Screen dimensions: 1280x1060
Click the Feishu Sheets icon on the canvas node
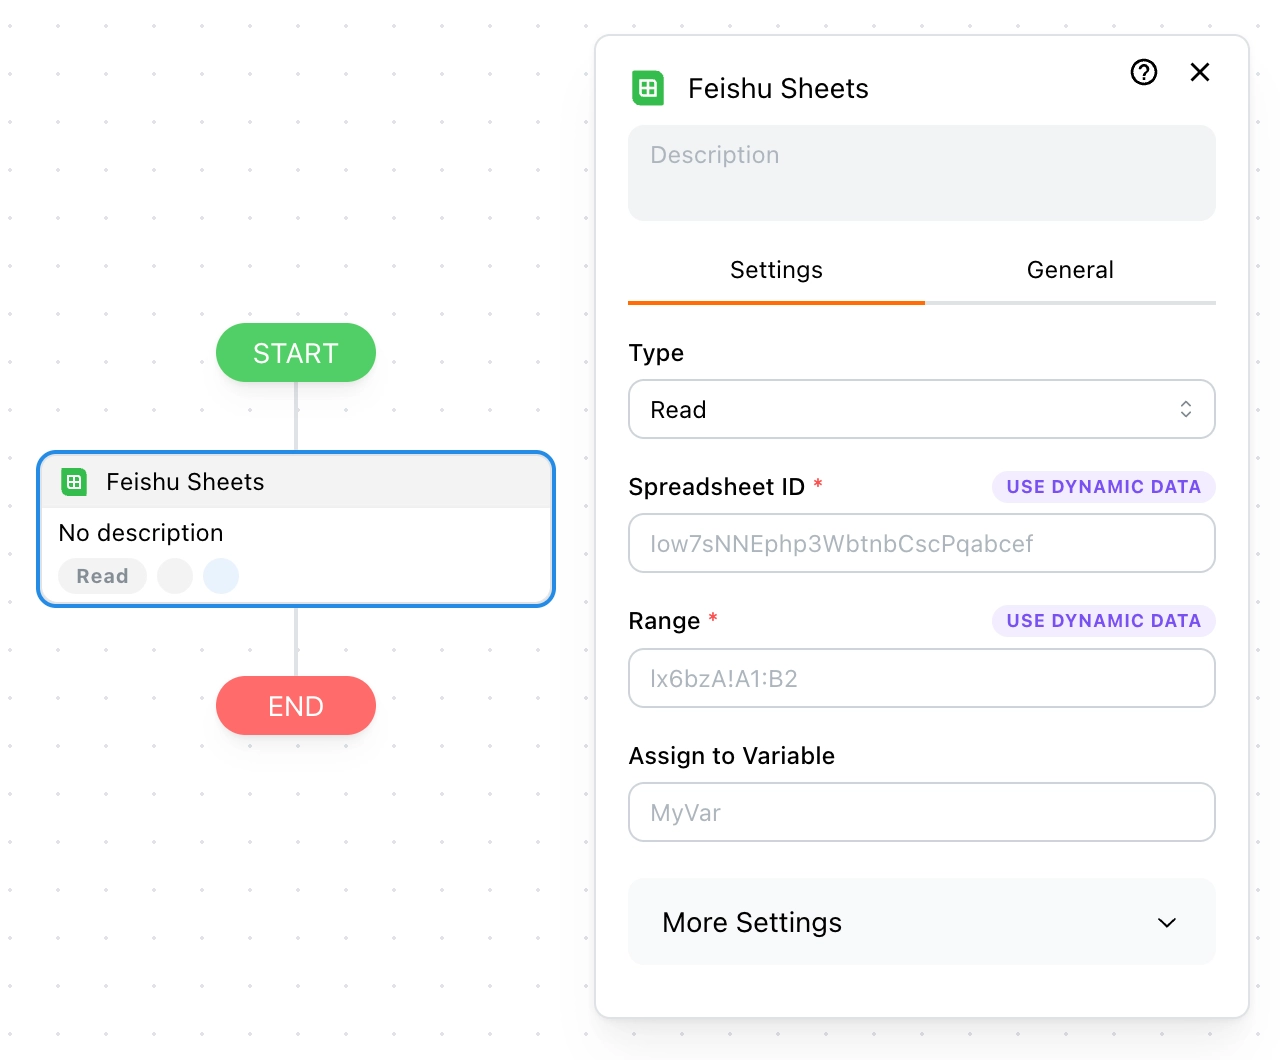[74, 482]
